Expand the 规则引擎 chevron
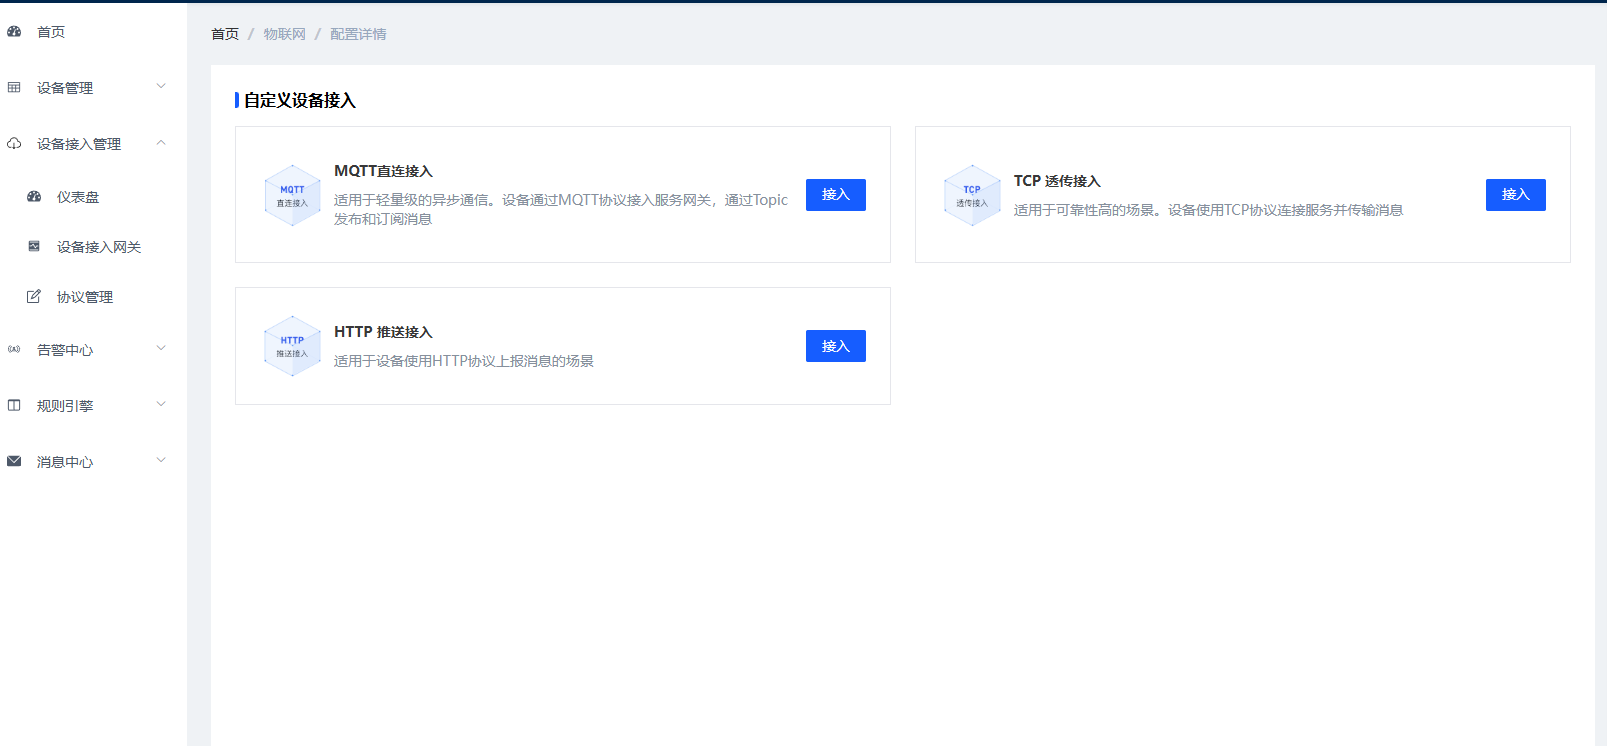This screenshot has height=746, width=1607. (161, 404)
